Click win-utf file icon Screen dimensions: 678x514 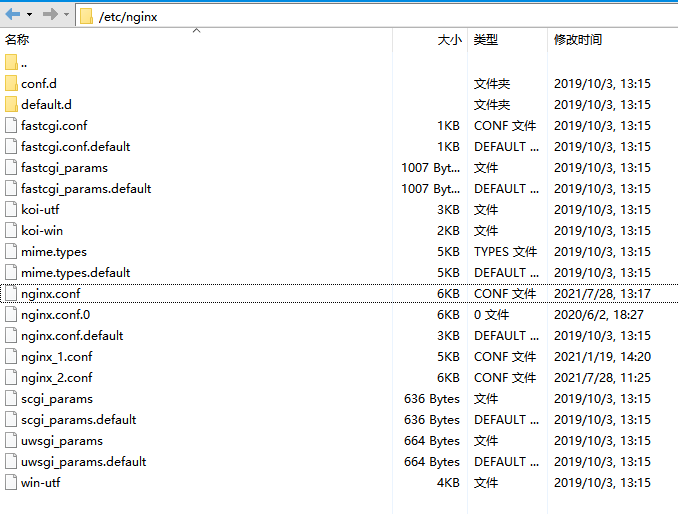tap(11, 482)
